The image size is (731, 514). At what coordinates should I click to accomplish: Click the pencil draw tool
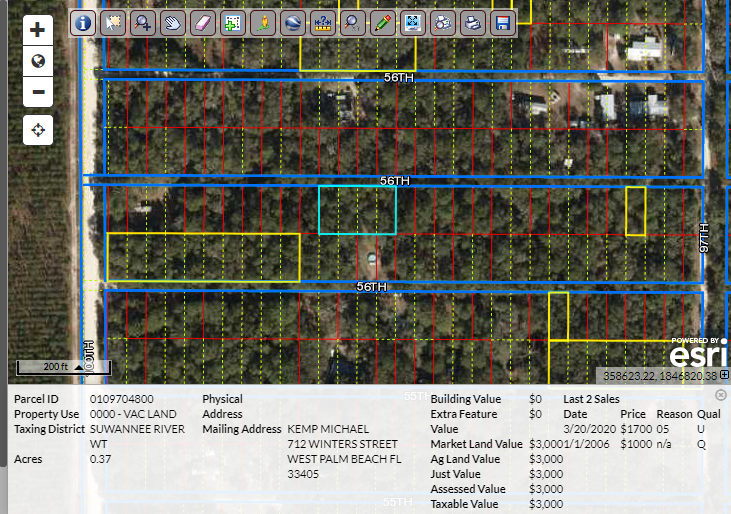tap(381, 22)
